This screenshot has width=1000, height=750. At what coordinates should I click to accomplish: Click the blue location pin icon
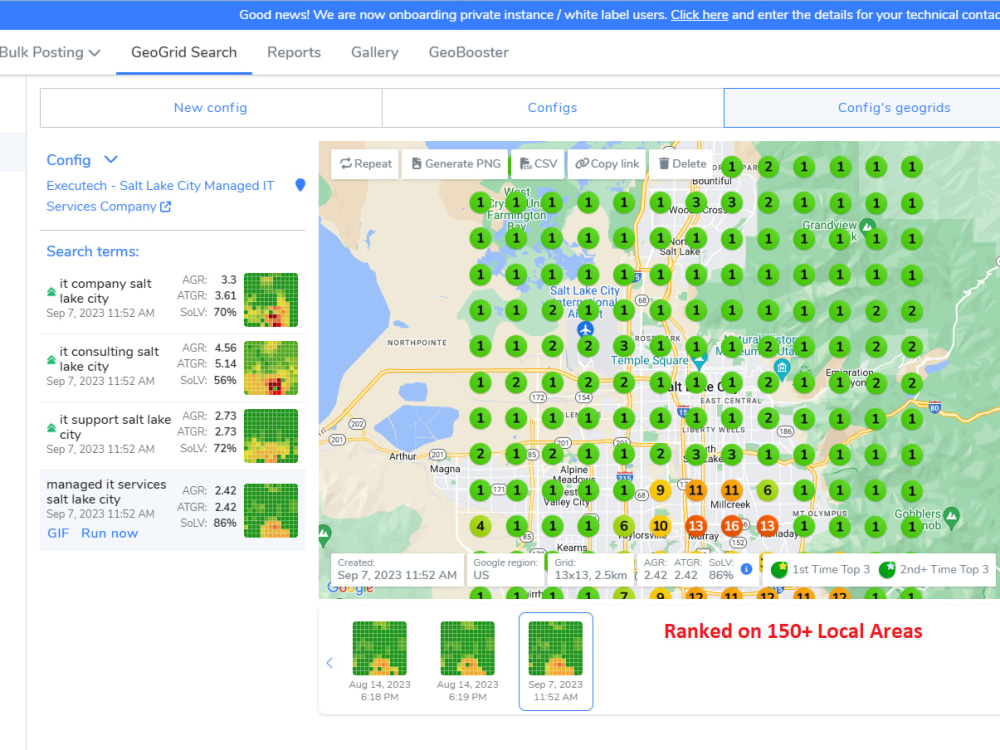[x=300, y=185]
